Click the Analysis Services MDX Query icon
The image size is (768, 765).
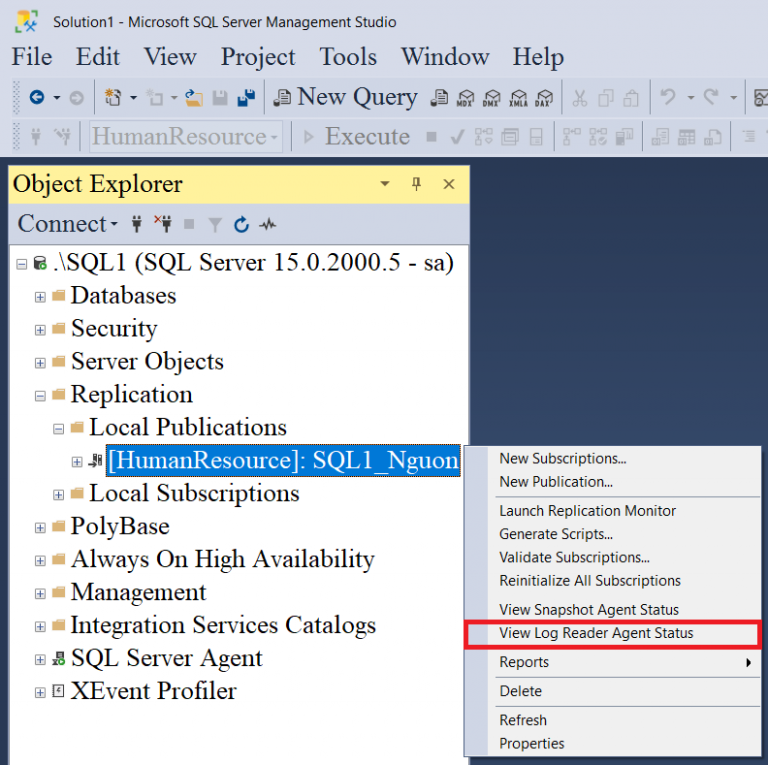tap(465, 98)
